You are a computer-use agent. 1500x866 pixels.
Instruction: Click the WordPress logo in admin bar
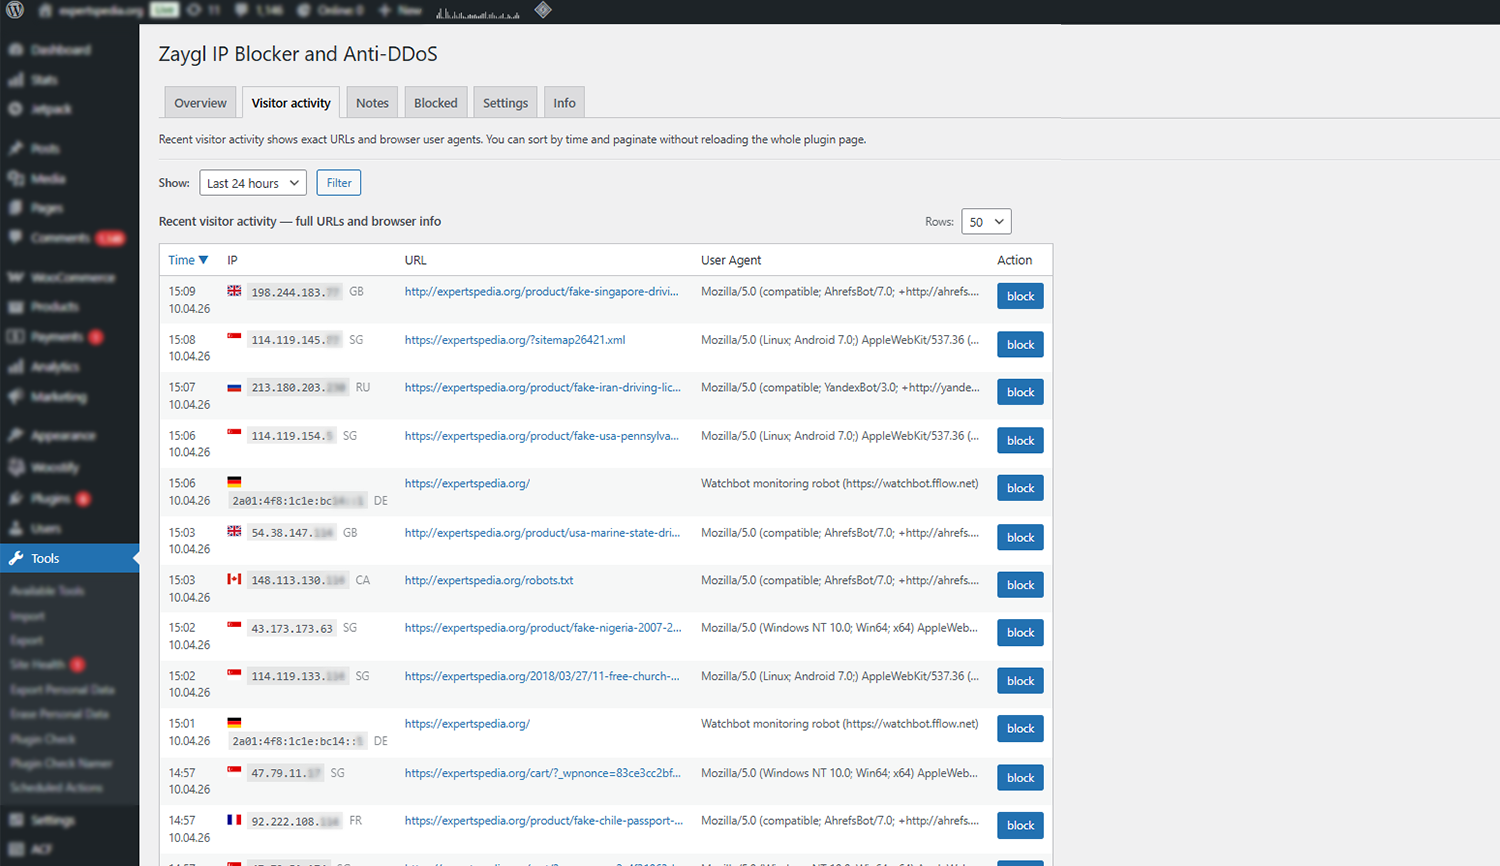tap(15, 10)
